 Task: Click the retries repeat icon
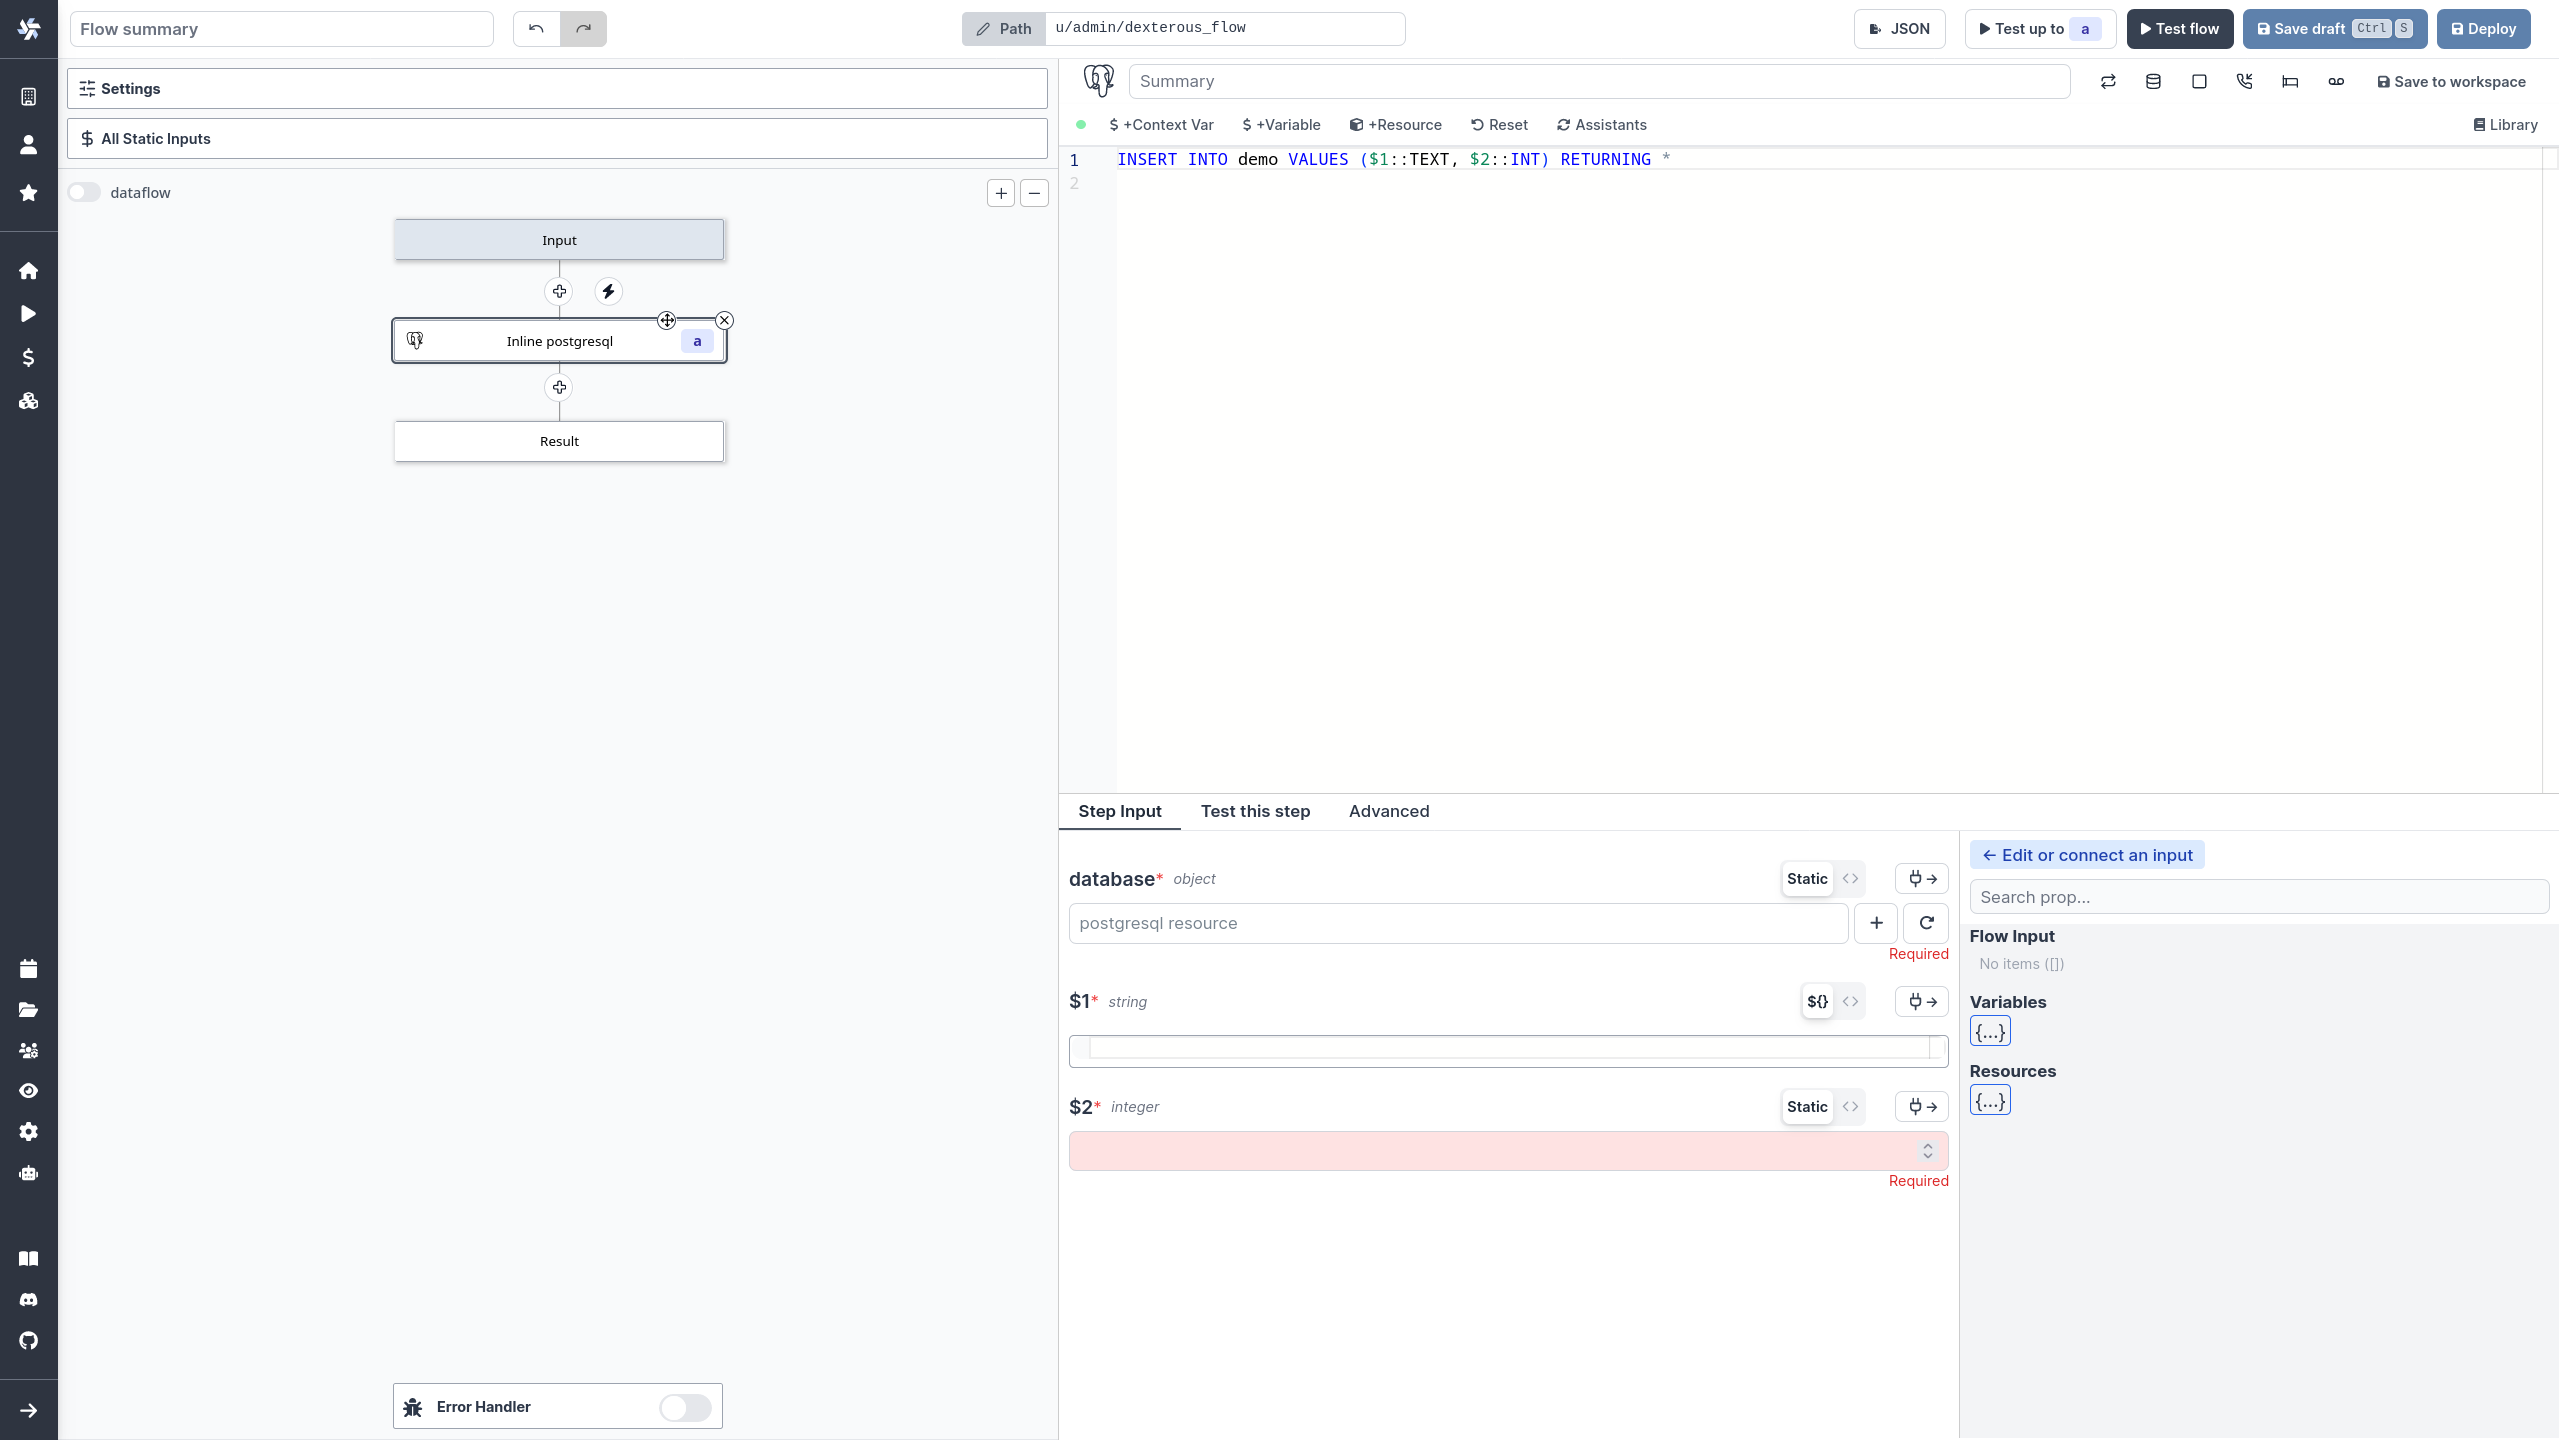point(2108,82)
